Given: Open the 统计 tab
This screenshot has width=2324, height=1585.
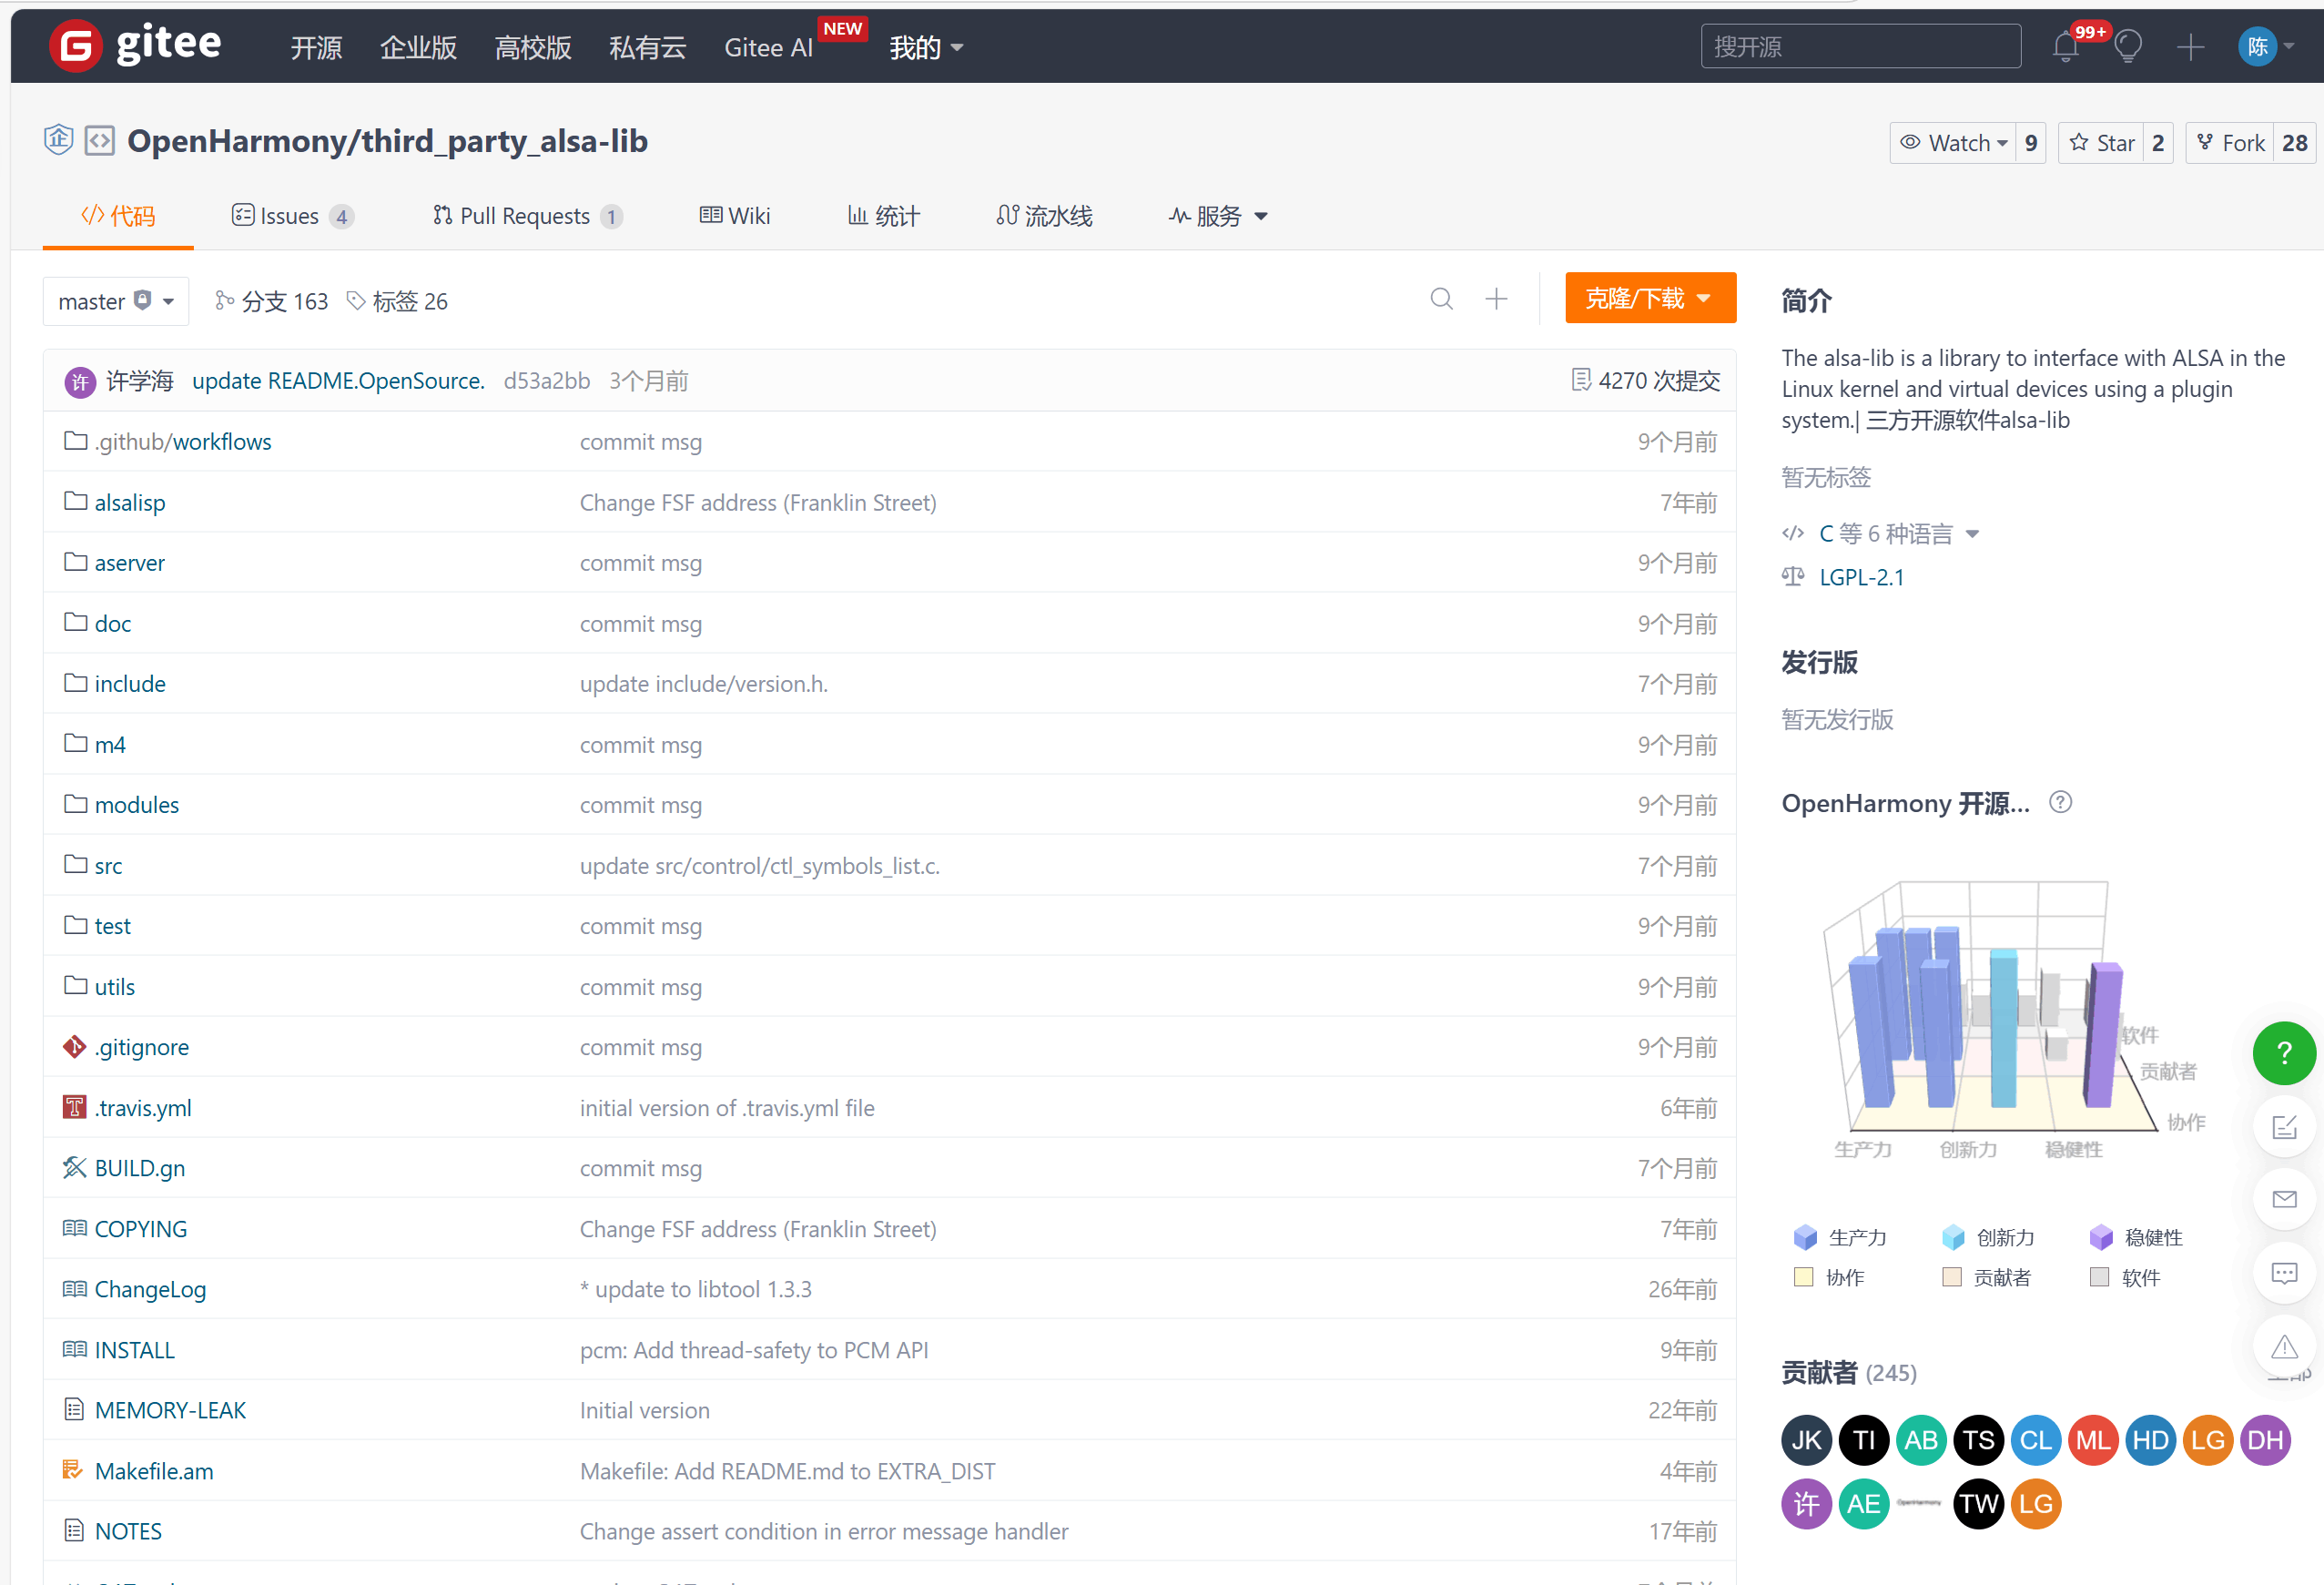Looking at the screenshot, I should tap(883, 216).
